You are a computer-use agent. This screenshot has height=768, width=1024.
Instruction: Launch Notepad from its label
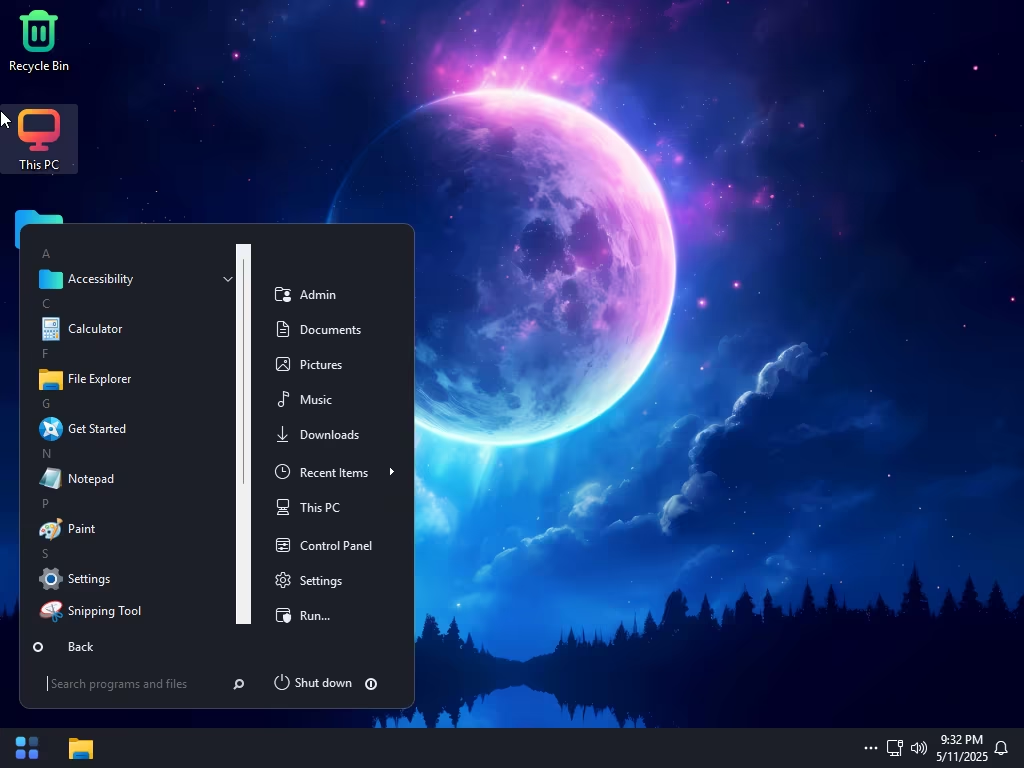point(91,479)
